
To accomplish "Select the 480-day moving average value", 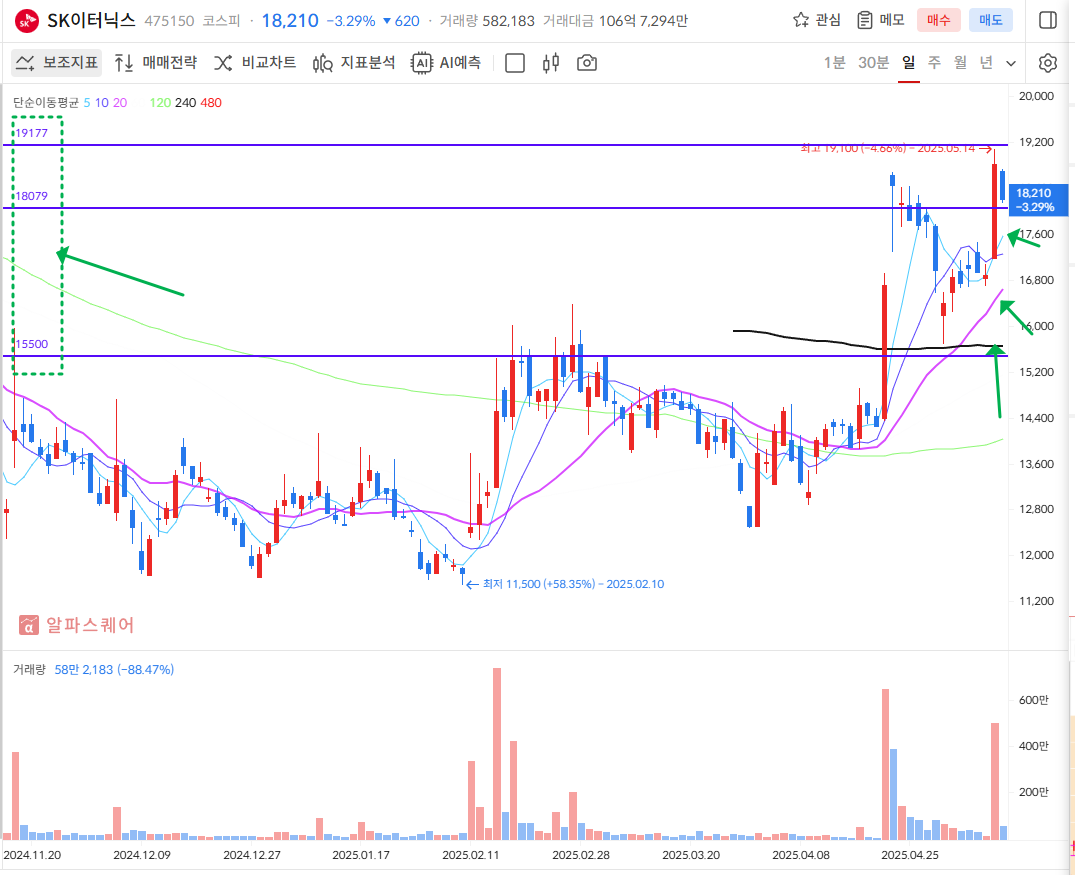I will (x=211, y=103).
